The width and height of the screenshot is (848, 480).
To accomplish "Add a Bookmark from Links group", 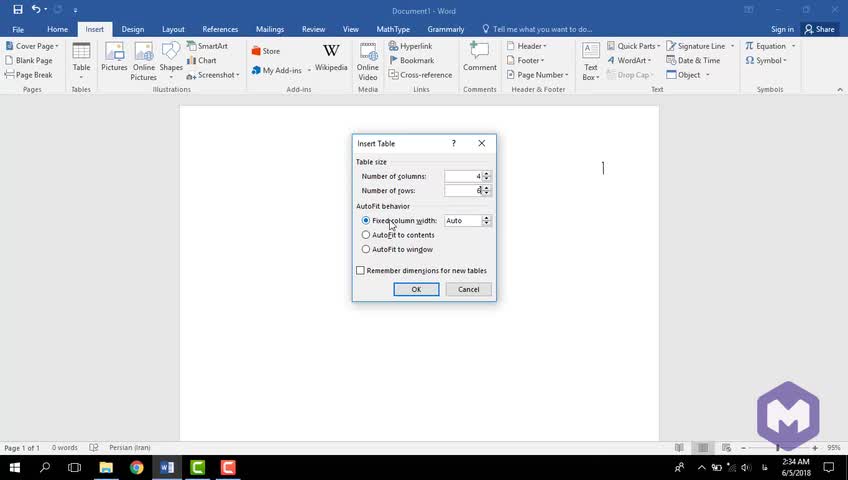I will click(412, 61).
